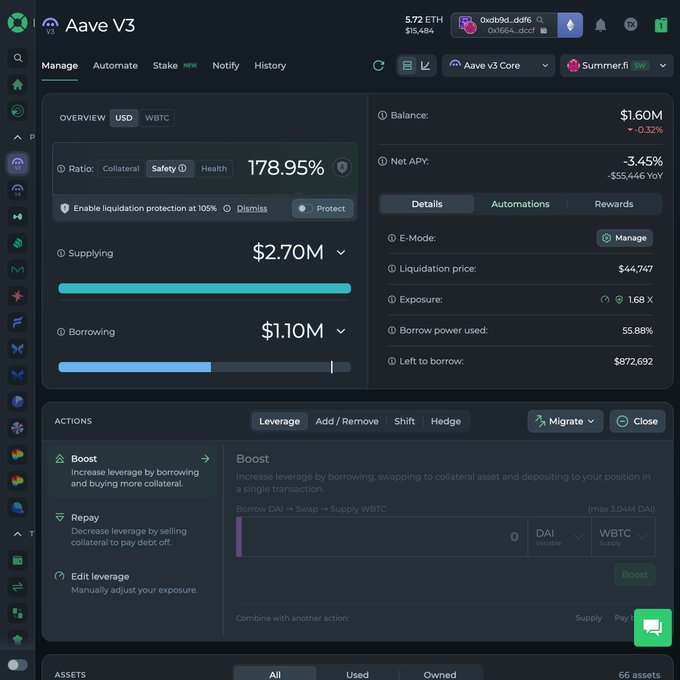Viewport: 680px width, 680px height.
Task: Open the search icon in sidebar
Action: tap(18, 58)
